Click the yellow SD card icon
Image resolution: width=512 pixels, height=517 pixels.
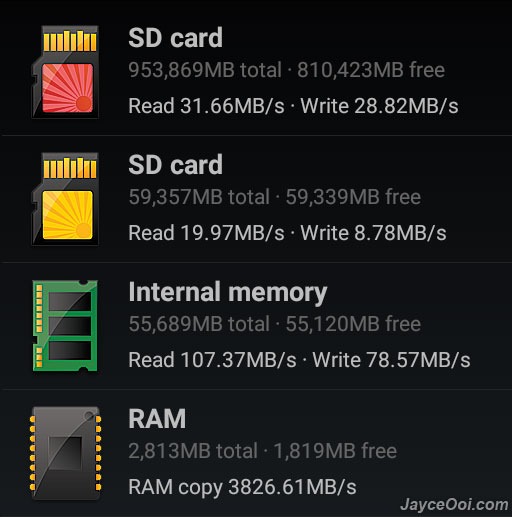(x=65, y=199)
